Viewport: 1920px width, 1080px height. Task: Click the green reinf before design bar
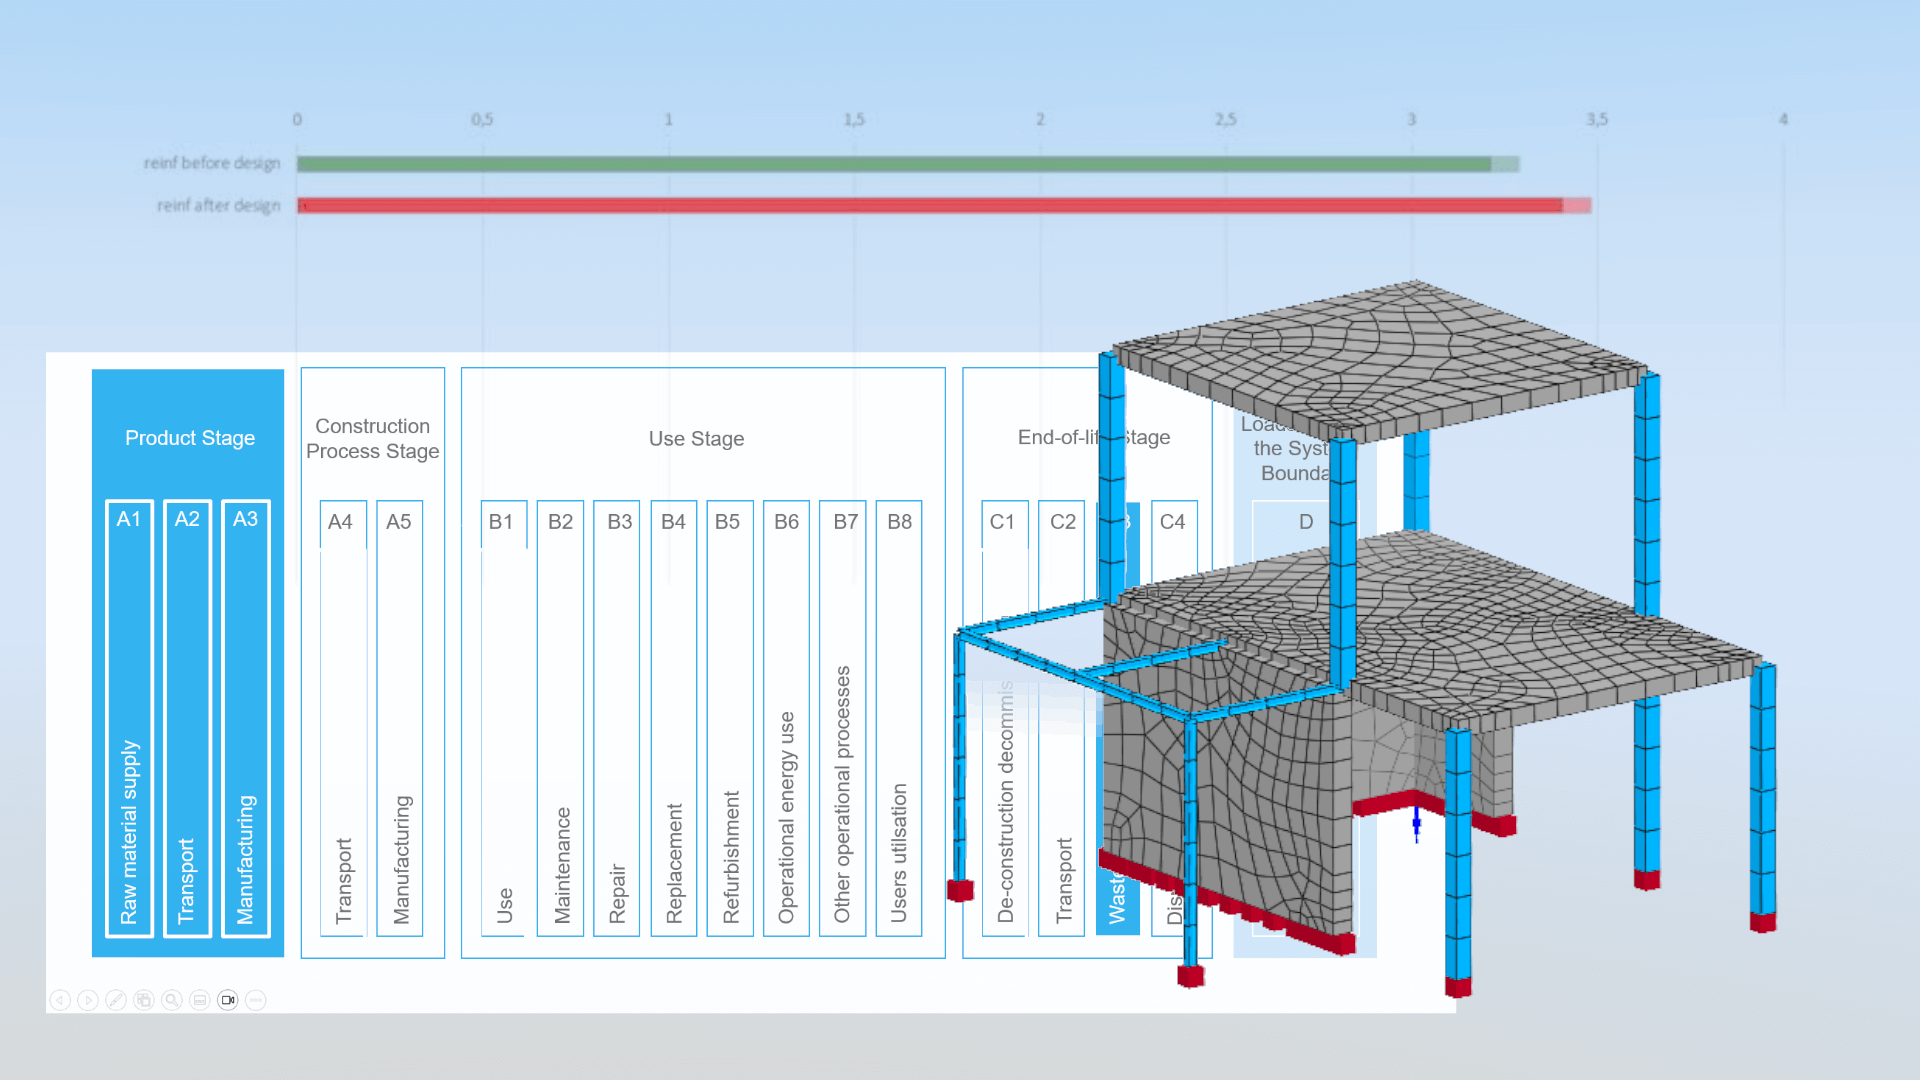(x=900, y=162)
